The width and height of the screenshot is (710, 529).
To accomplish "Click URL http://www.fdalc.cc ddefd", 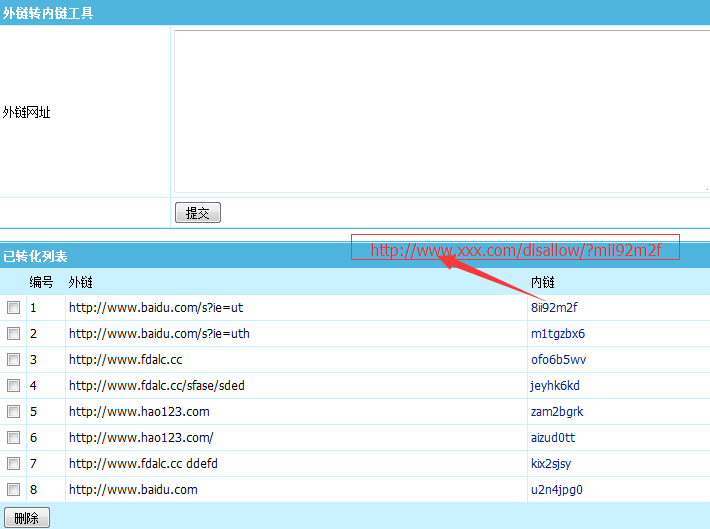I will [x=143, y=464].
